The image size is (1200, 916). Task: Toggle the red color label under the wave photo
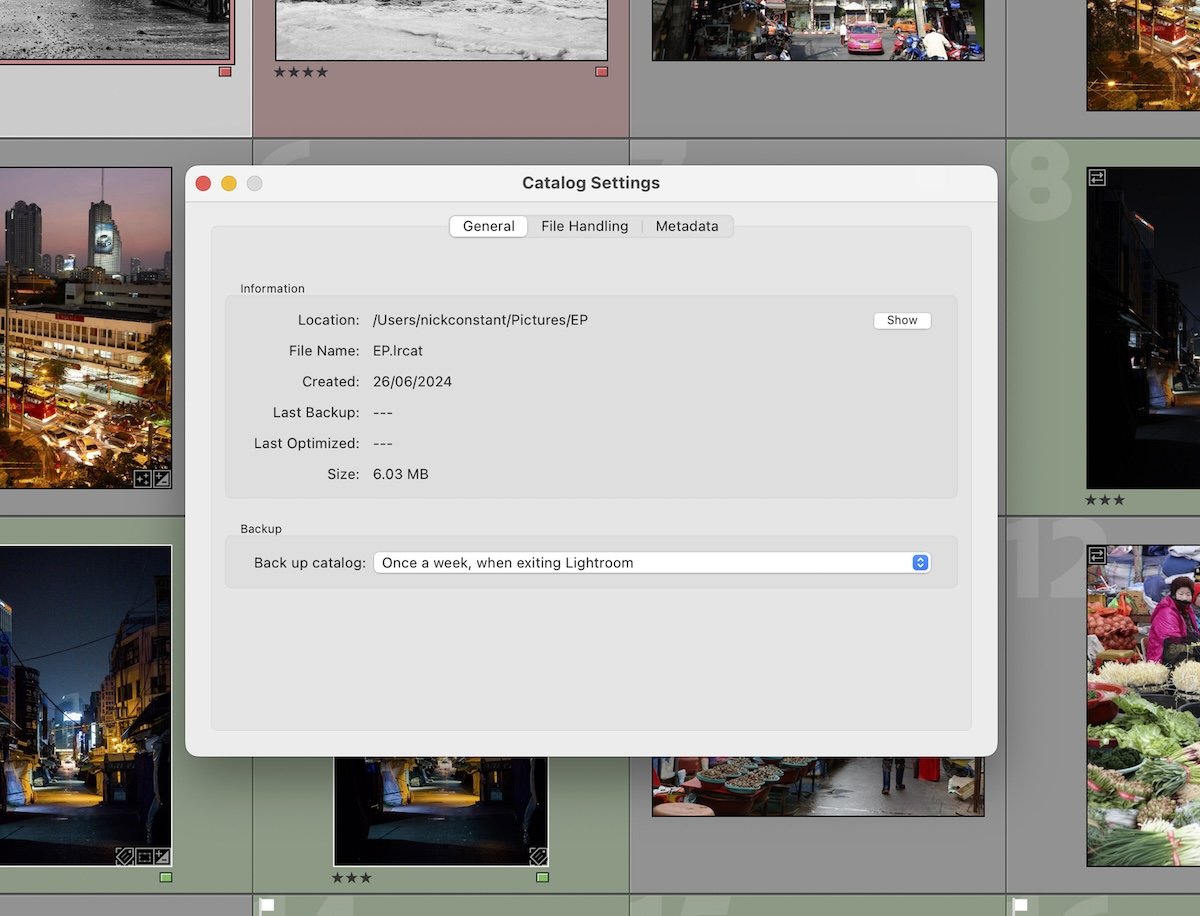click(601, 71)
